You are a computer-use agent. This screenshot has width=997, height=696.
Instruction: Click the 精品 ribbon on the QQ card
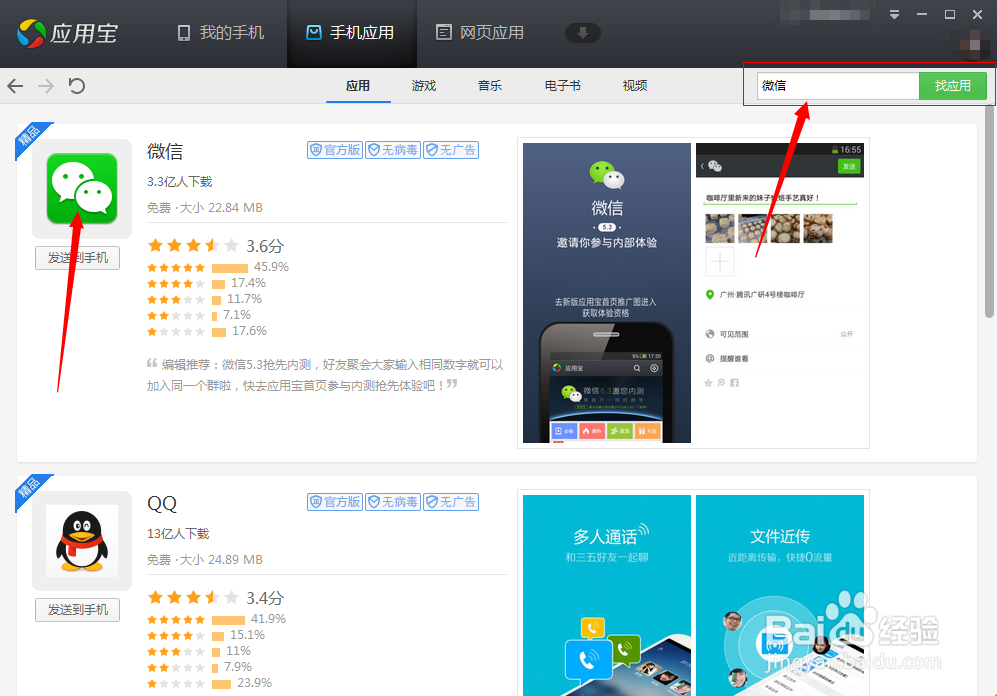point(30,488)
